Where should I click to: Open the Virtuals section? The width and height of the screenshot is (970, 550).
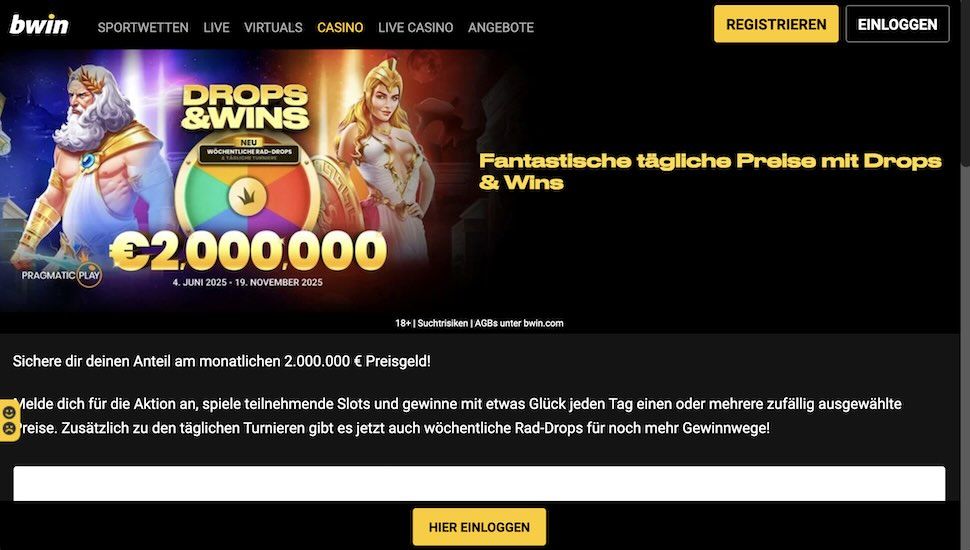pyautogui.click(x=273, y=27)
